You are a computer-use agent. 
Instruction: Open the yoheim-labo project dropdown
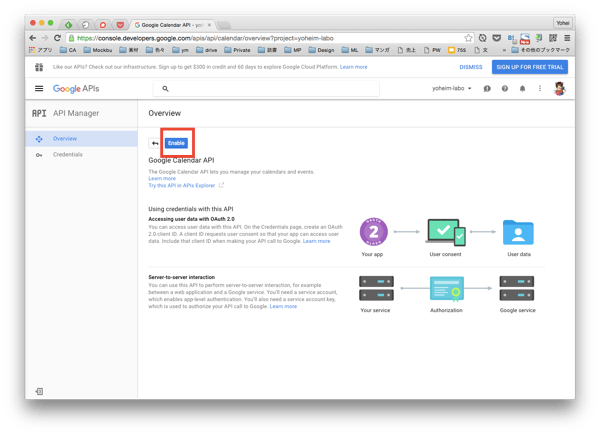[452, 88]
